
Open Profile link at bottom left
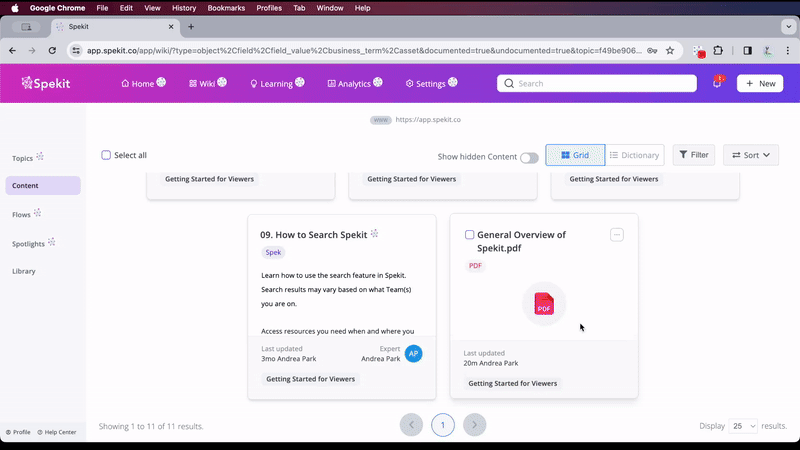click(x=18, y=432)
